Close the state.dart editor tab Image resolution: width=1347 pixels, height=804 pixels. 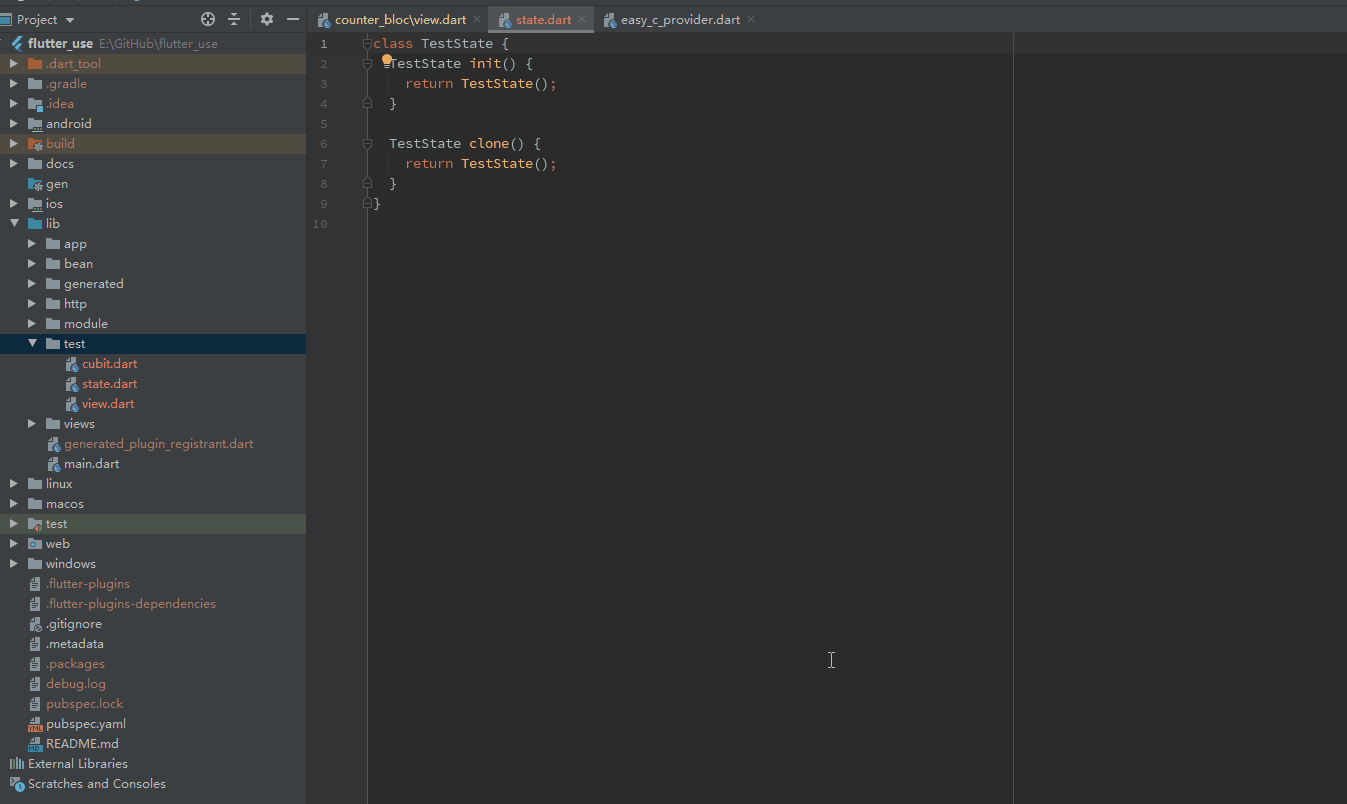click(x=582, y=19)
